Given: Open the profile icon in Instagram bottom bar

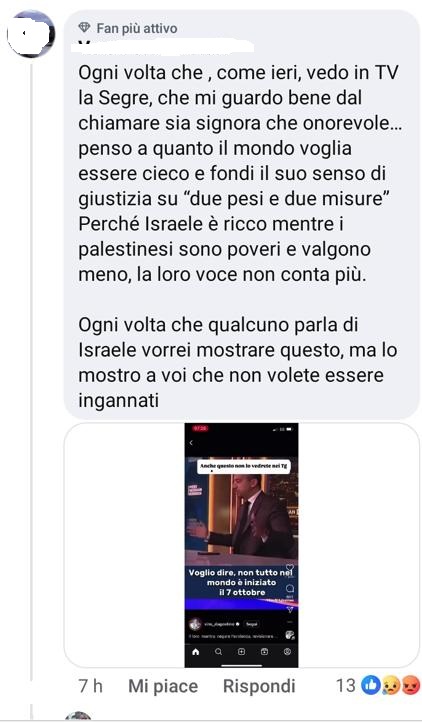Looking at the screenshot, I should click(x=287, y=652).
